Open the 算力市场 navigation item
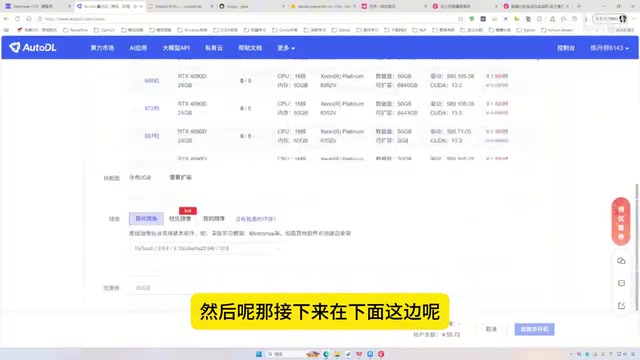The image size is (640, 360). [x=102, y=48]
